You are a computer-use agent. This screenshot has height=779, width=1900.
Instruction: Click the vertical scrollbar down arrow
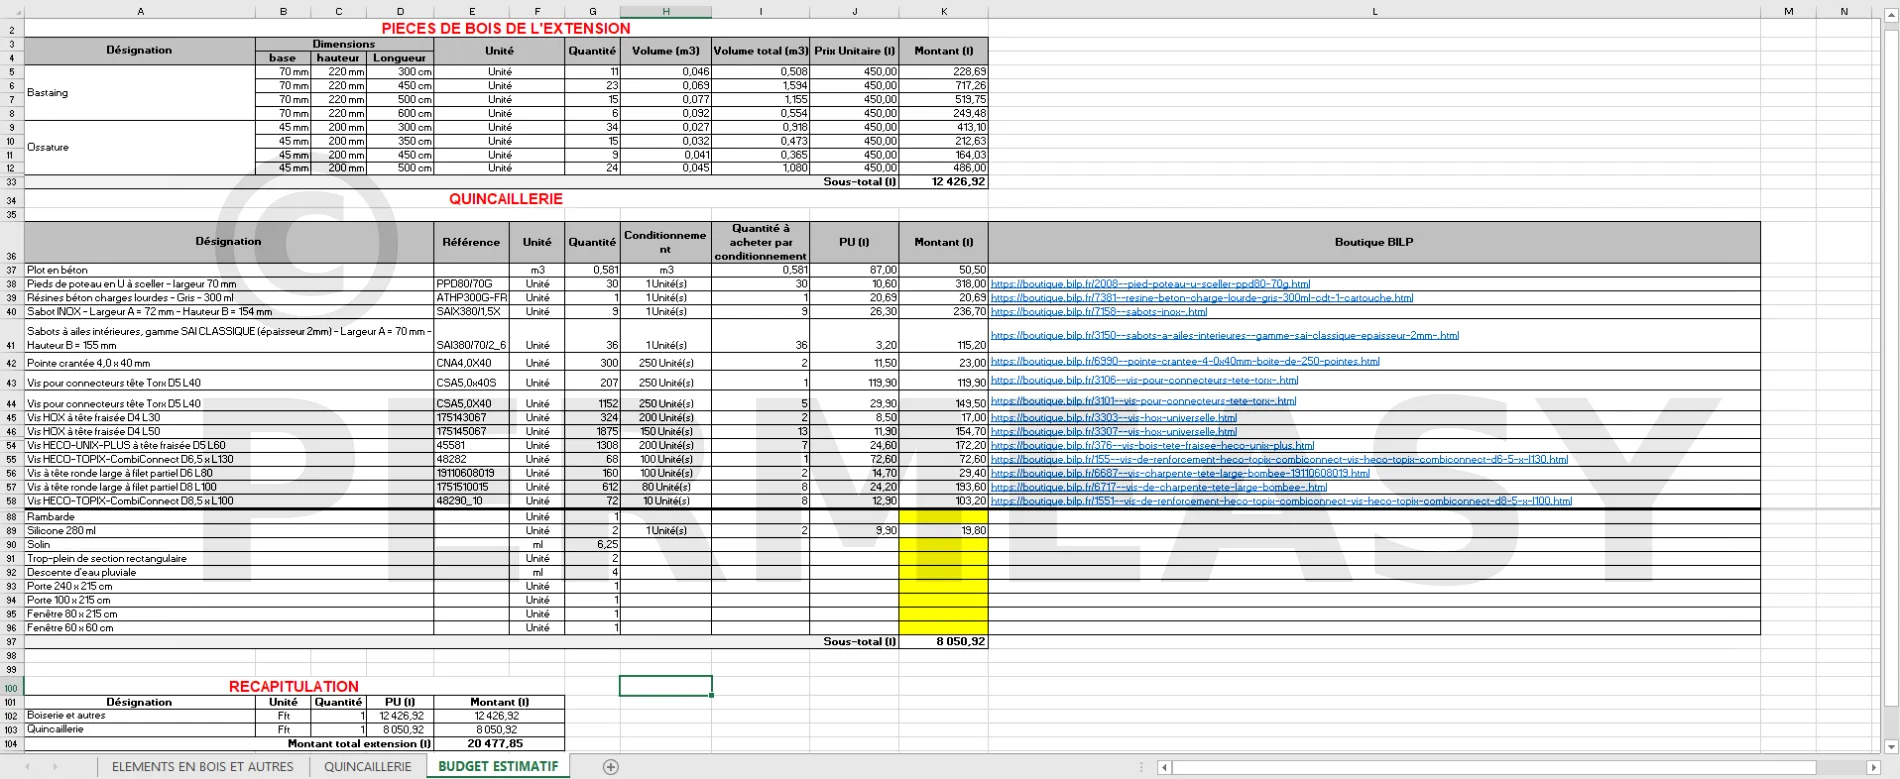1891,746
